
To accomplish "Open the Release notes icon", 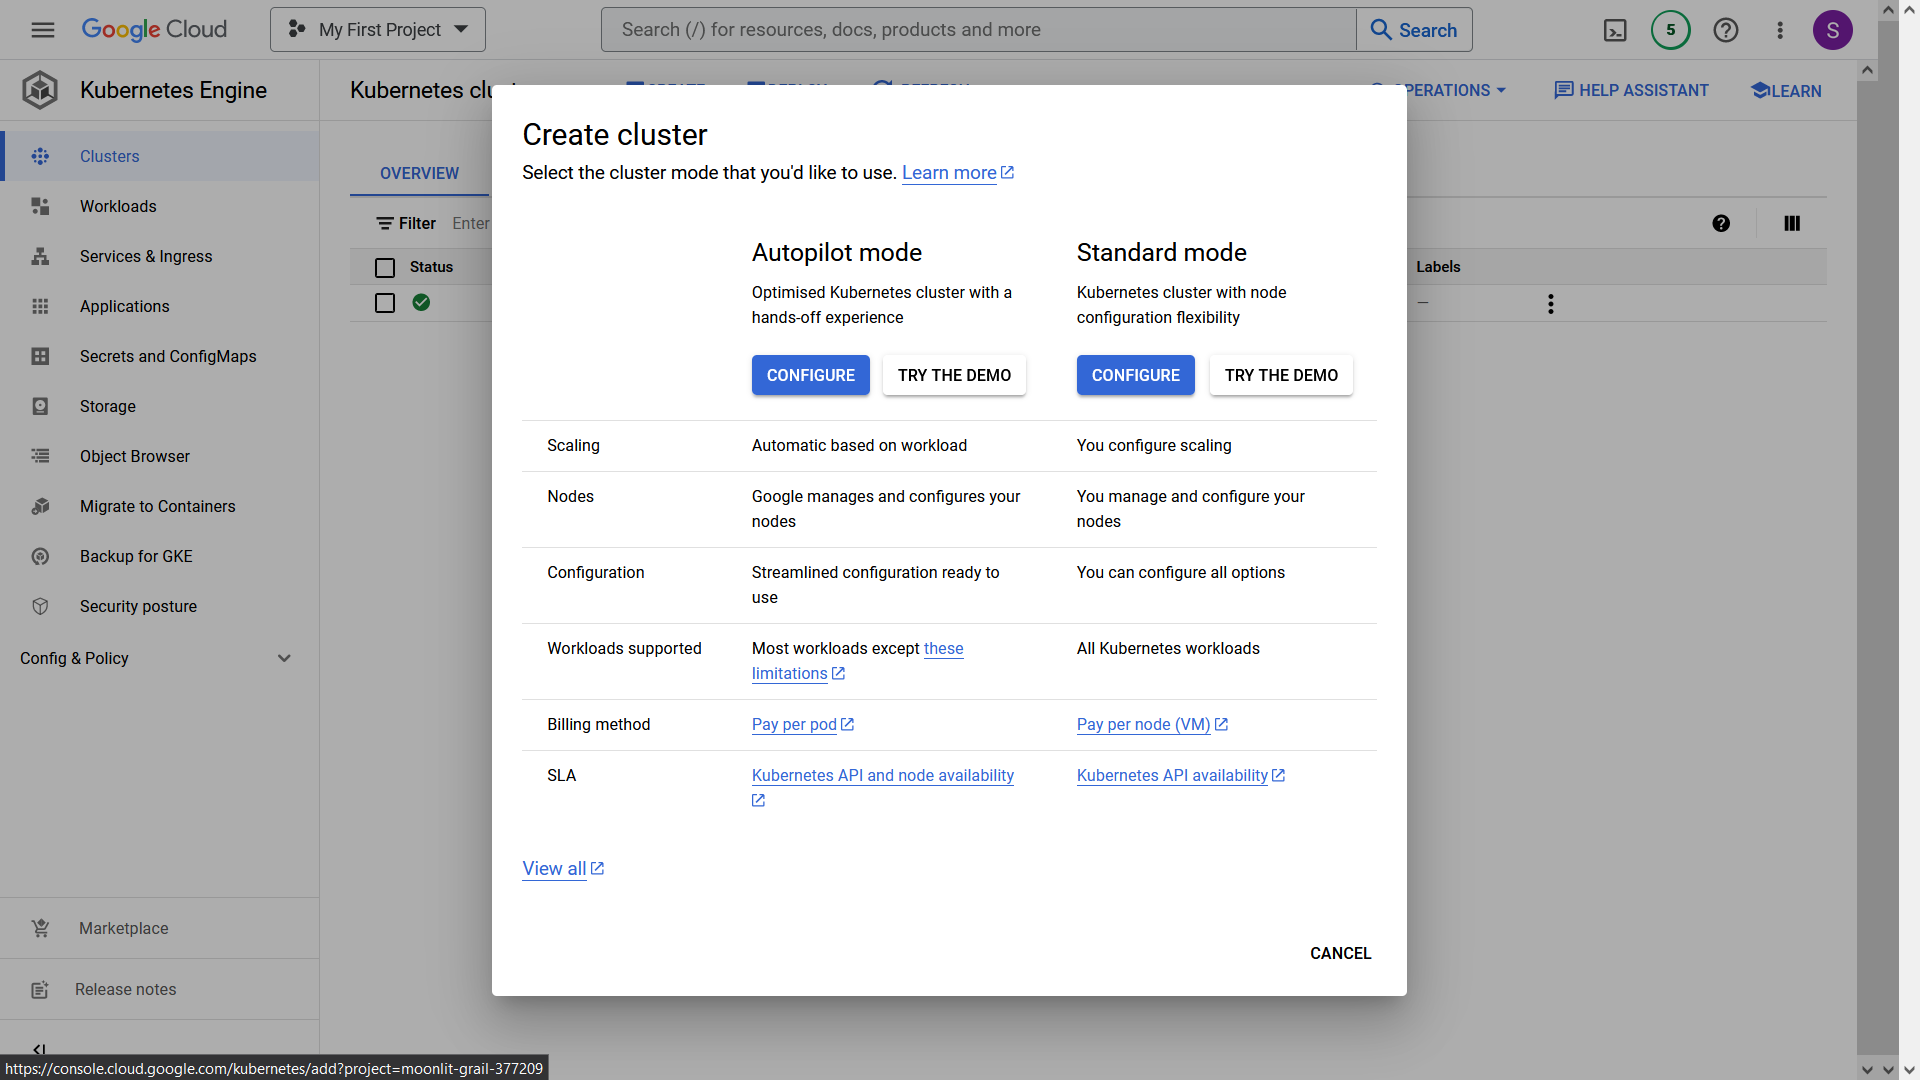I will pyautogui.click(x=40, y=989).
